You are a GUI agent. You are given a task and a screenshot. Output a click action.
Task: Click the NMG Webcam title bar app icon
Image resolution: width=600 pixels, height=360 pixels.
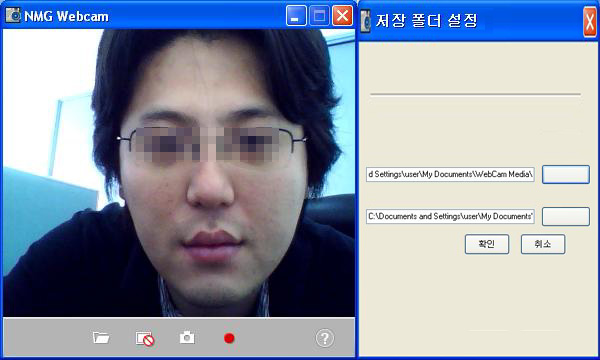pyautogui.click(x=13, y=16)
